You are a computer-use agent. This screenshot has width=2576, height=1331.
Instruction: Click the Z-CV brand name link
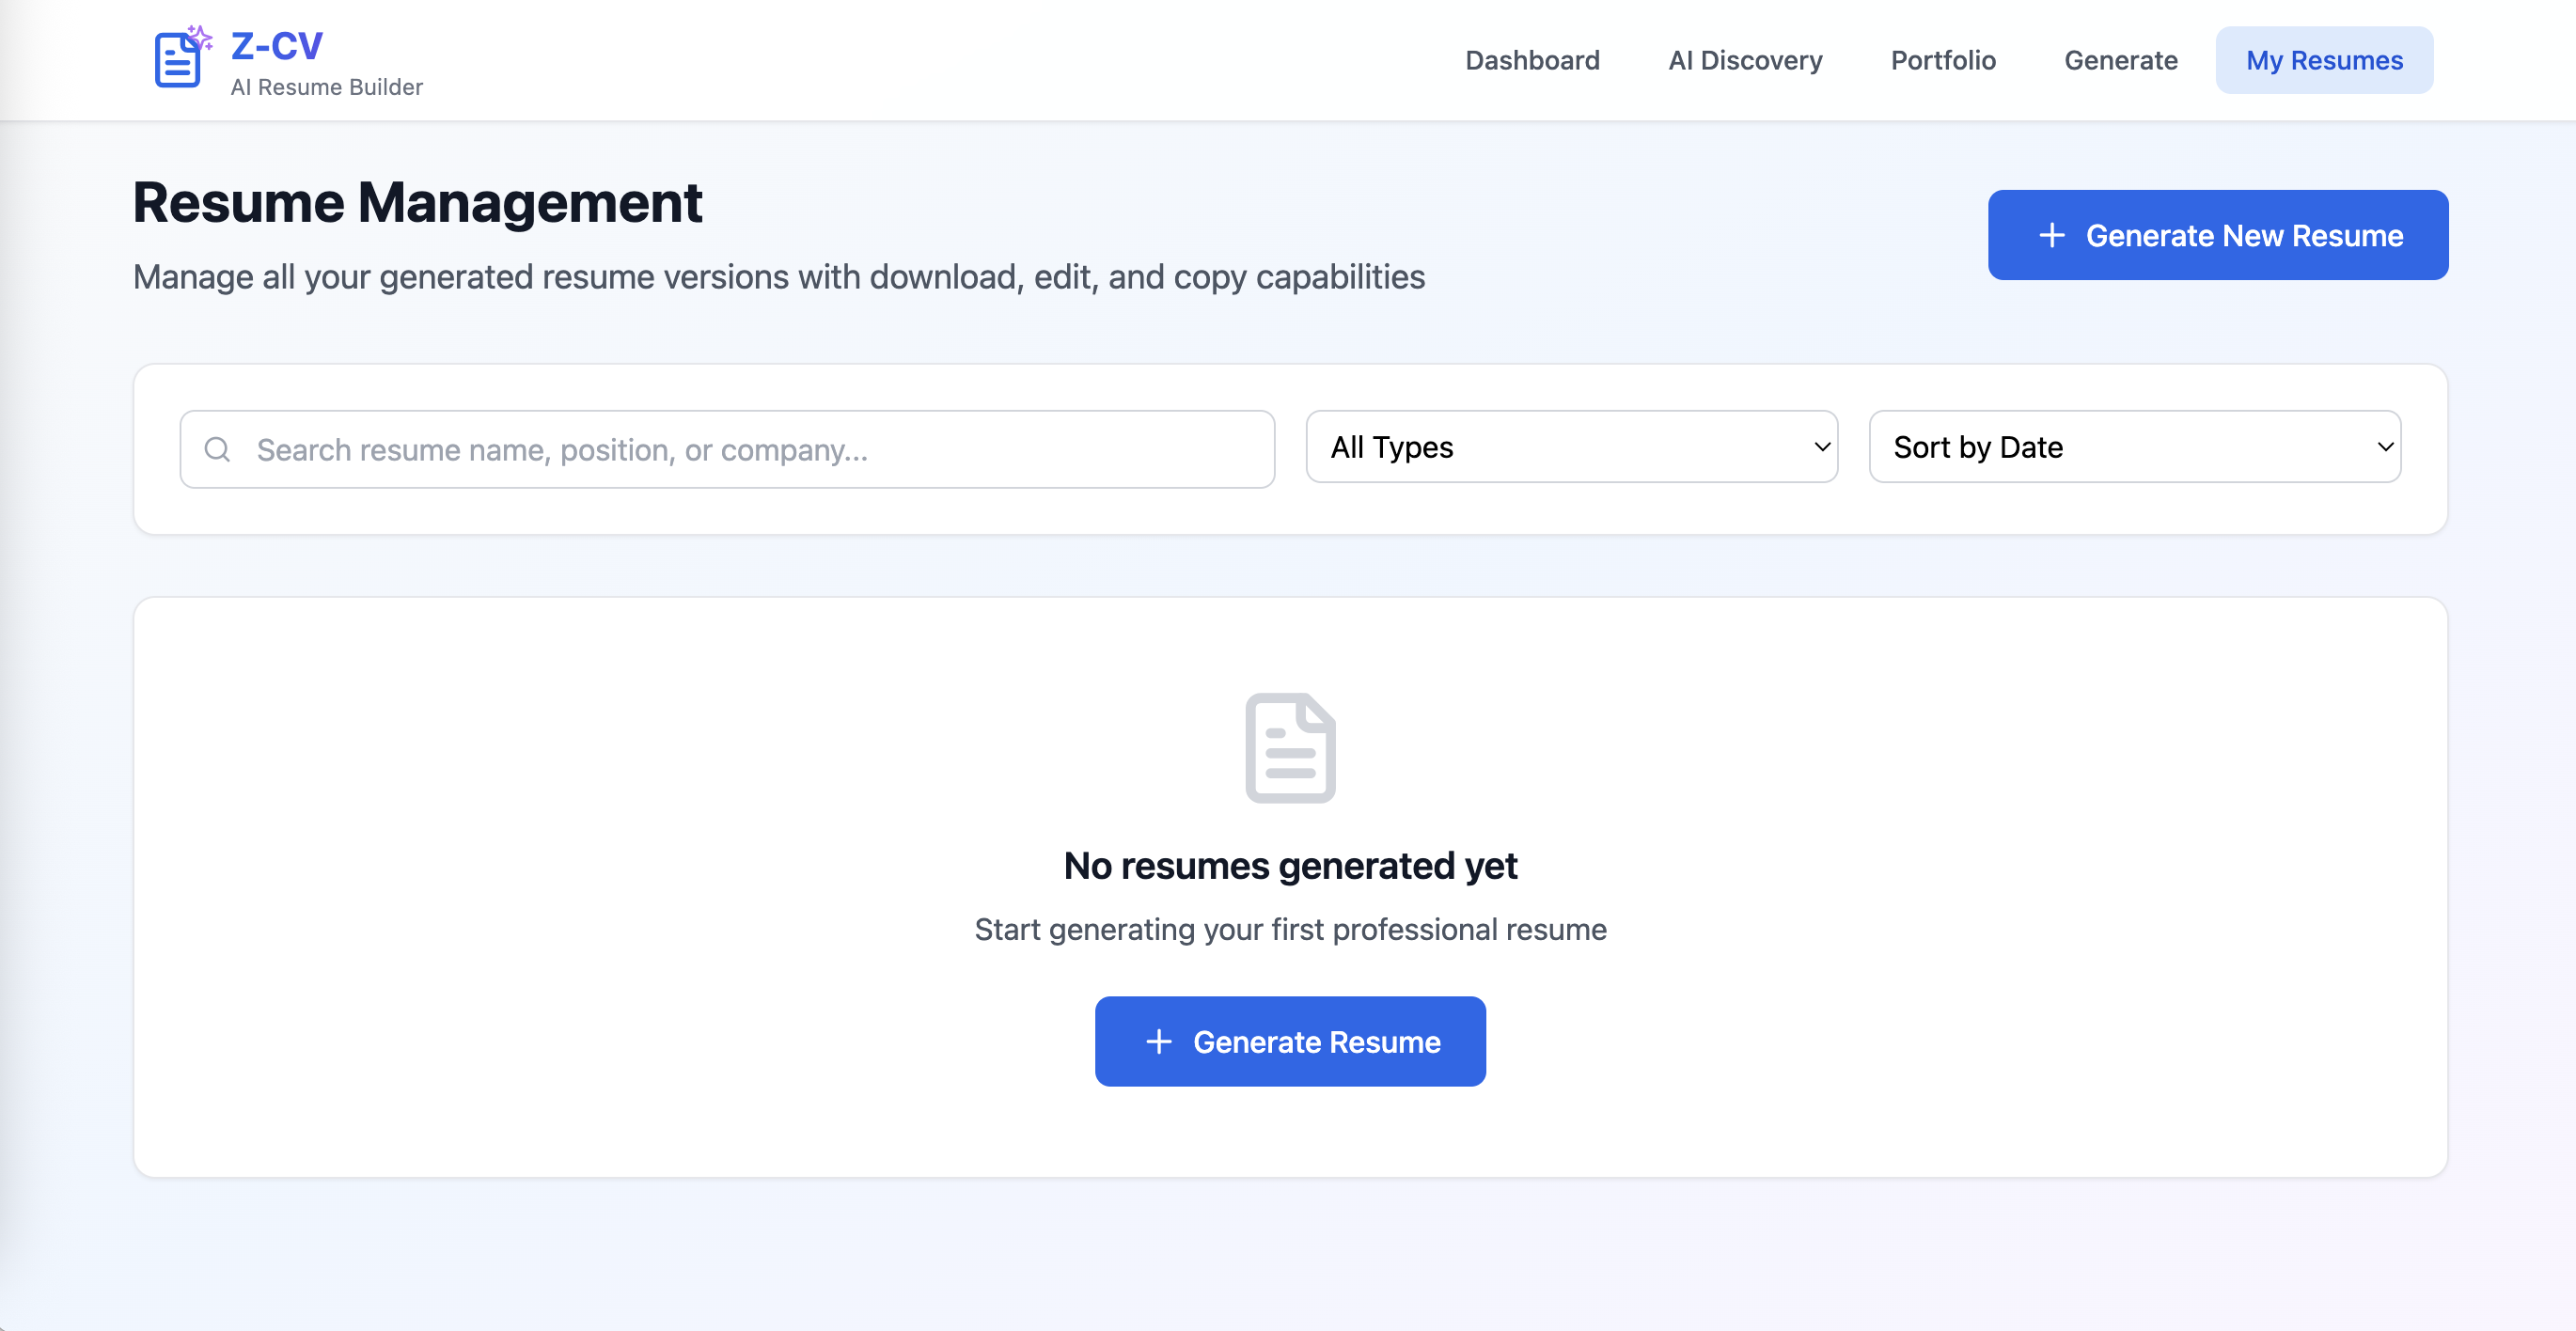pos(277,45)
